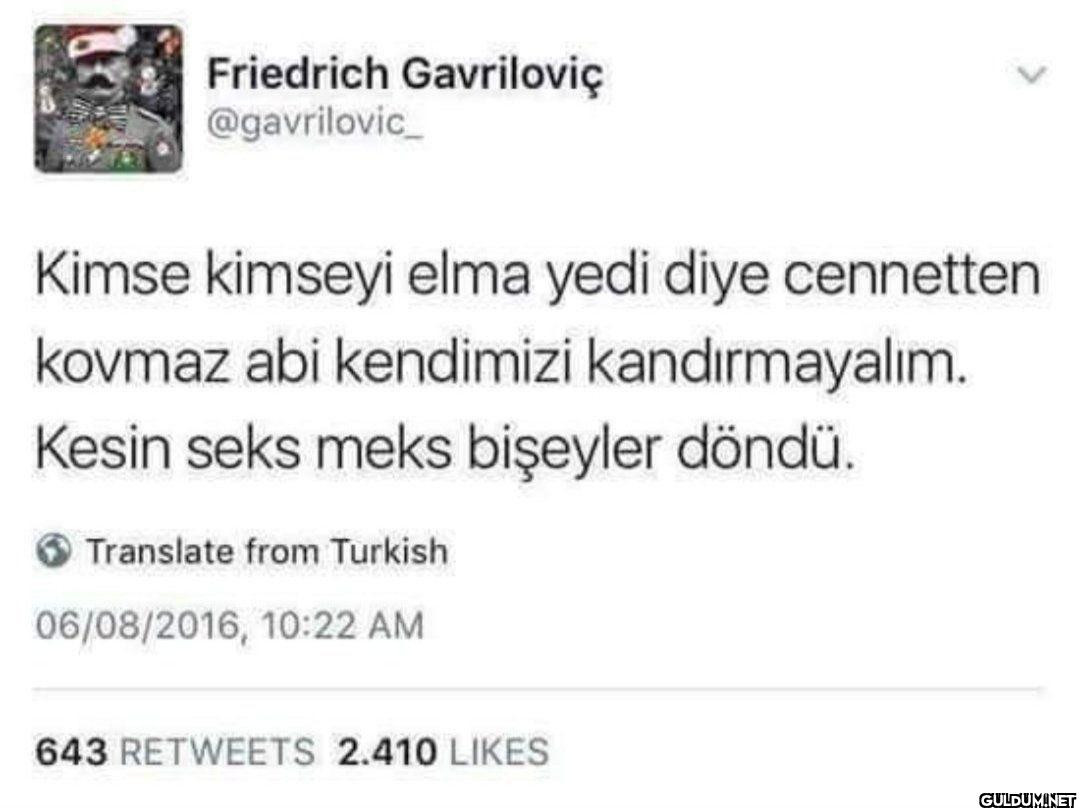Screen dimensions: 1080x808
Task: Open the LIKES label list
Action: pos(499,750)
